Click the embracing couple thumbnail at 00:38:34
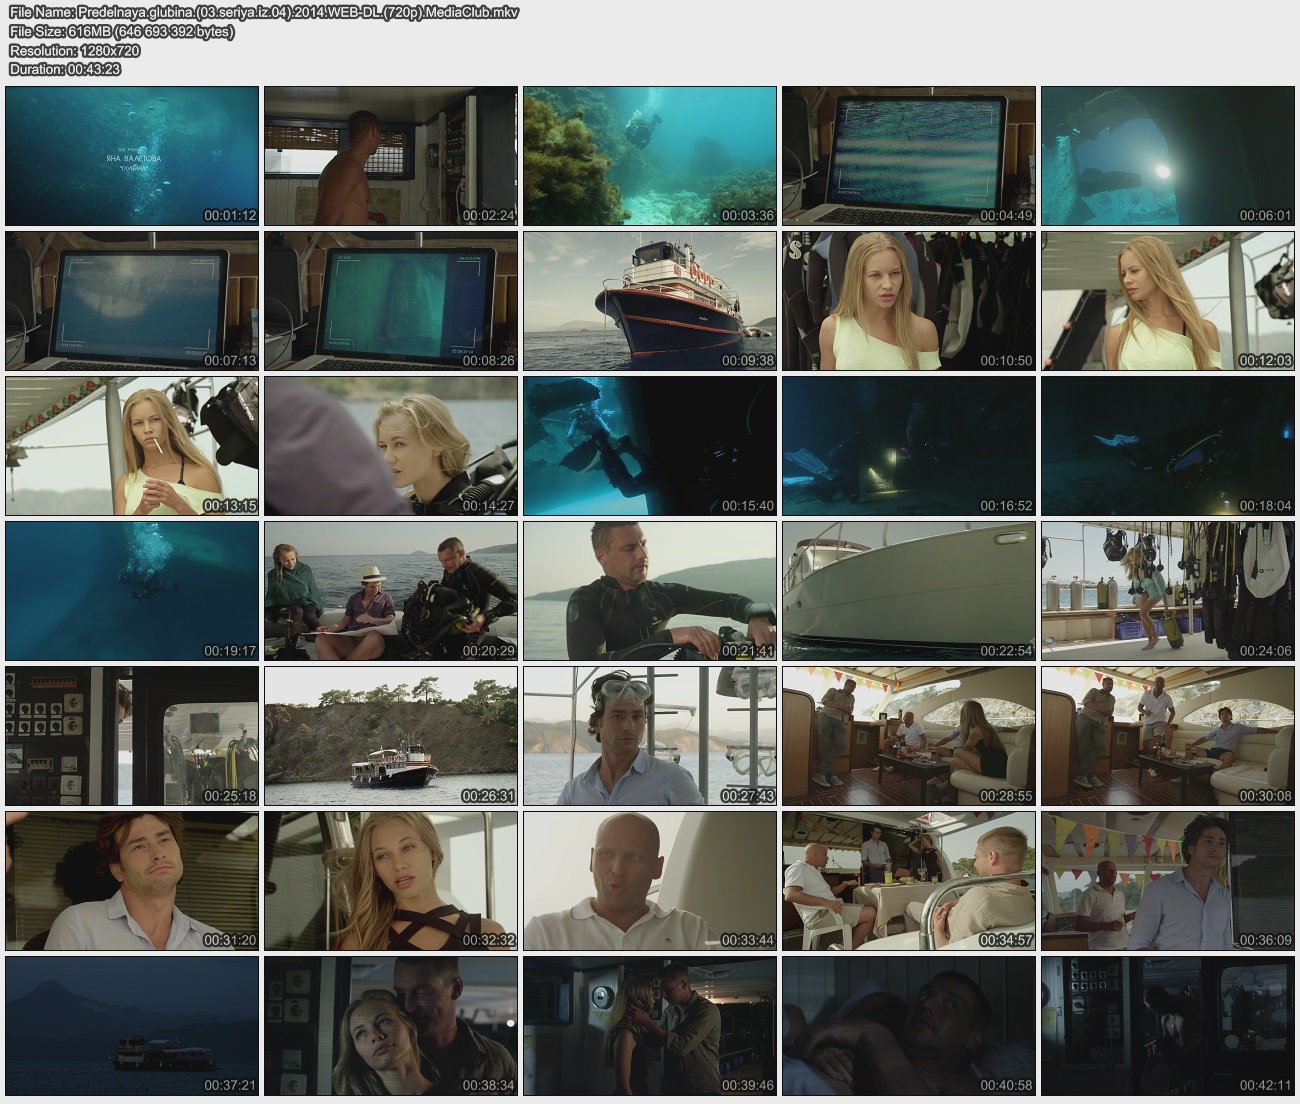 tap(391, 1026)
